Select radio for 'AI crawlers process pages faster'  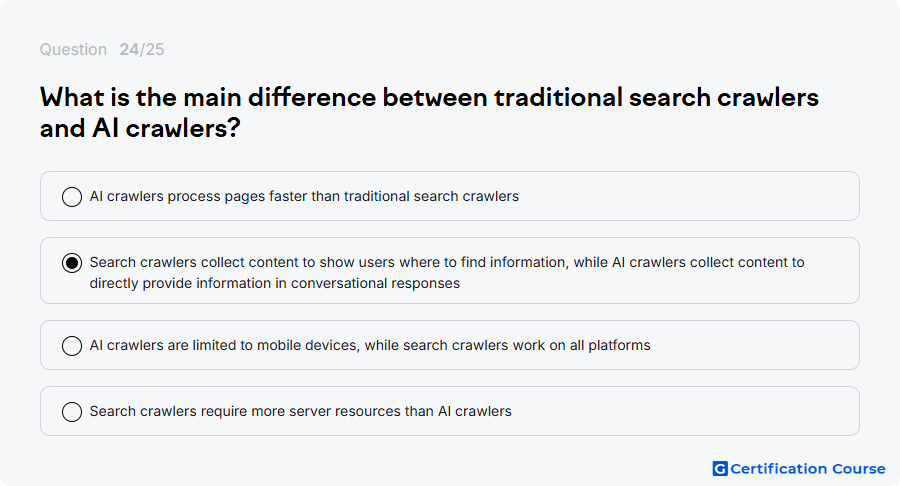click(x=72, y=197)
